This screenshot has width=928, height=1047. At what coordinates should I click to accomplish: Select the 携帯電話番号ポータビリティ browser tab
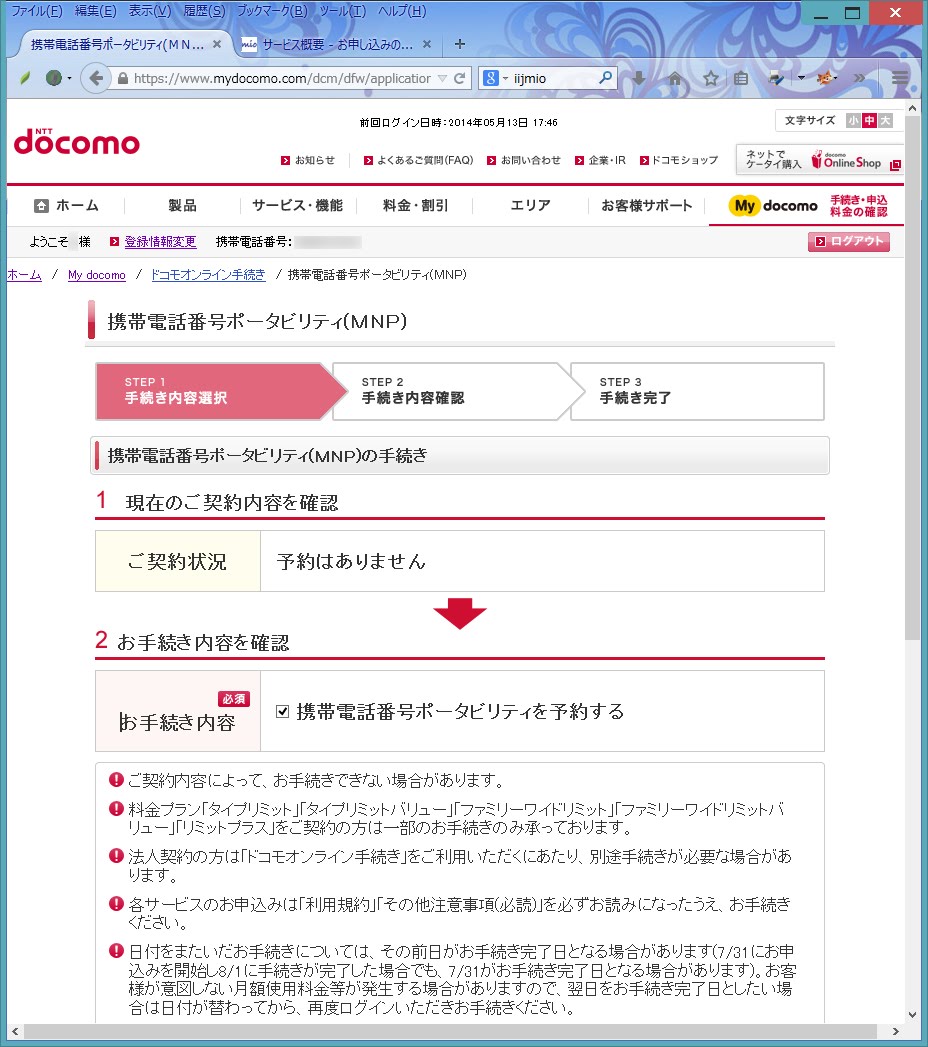coord(118,45)
